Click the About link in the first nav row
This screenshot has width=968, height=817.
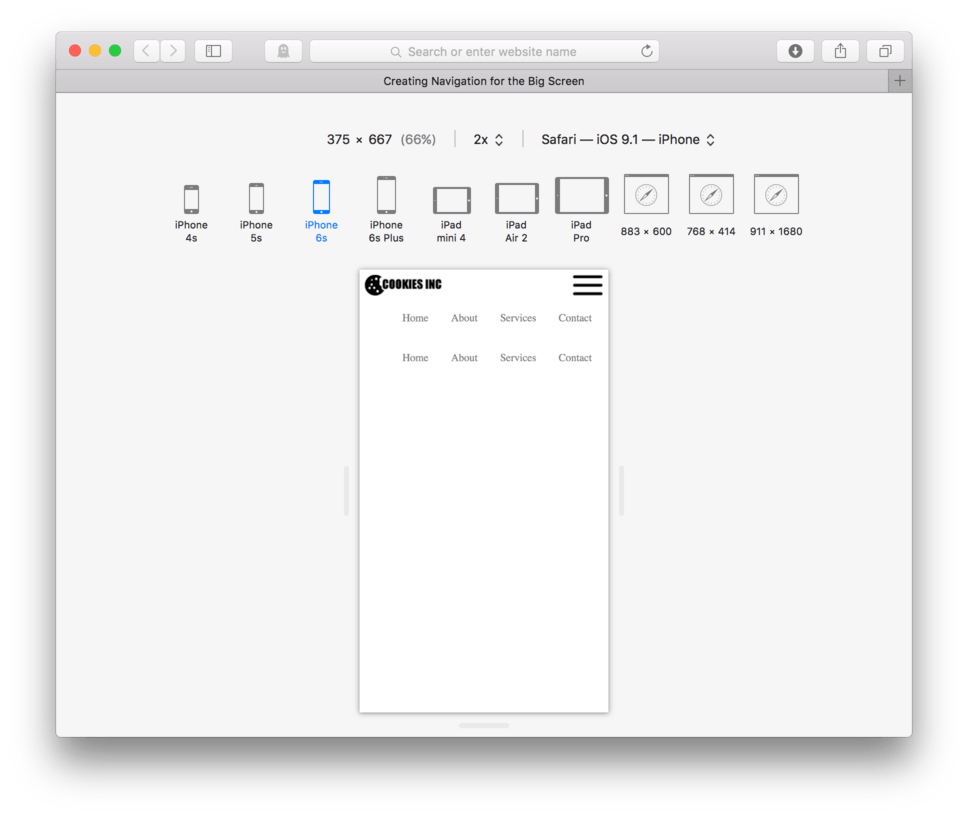(464, 318)
